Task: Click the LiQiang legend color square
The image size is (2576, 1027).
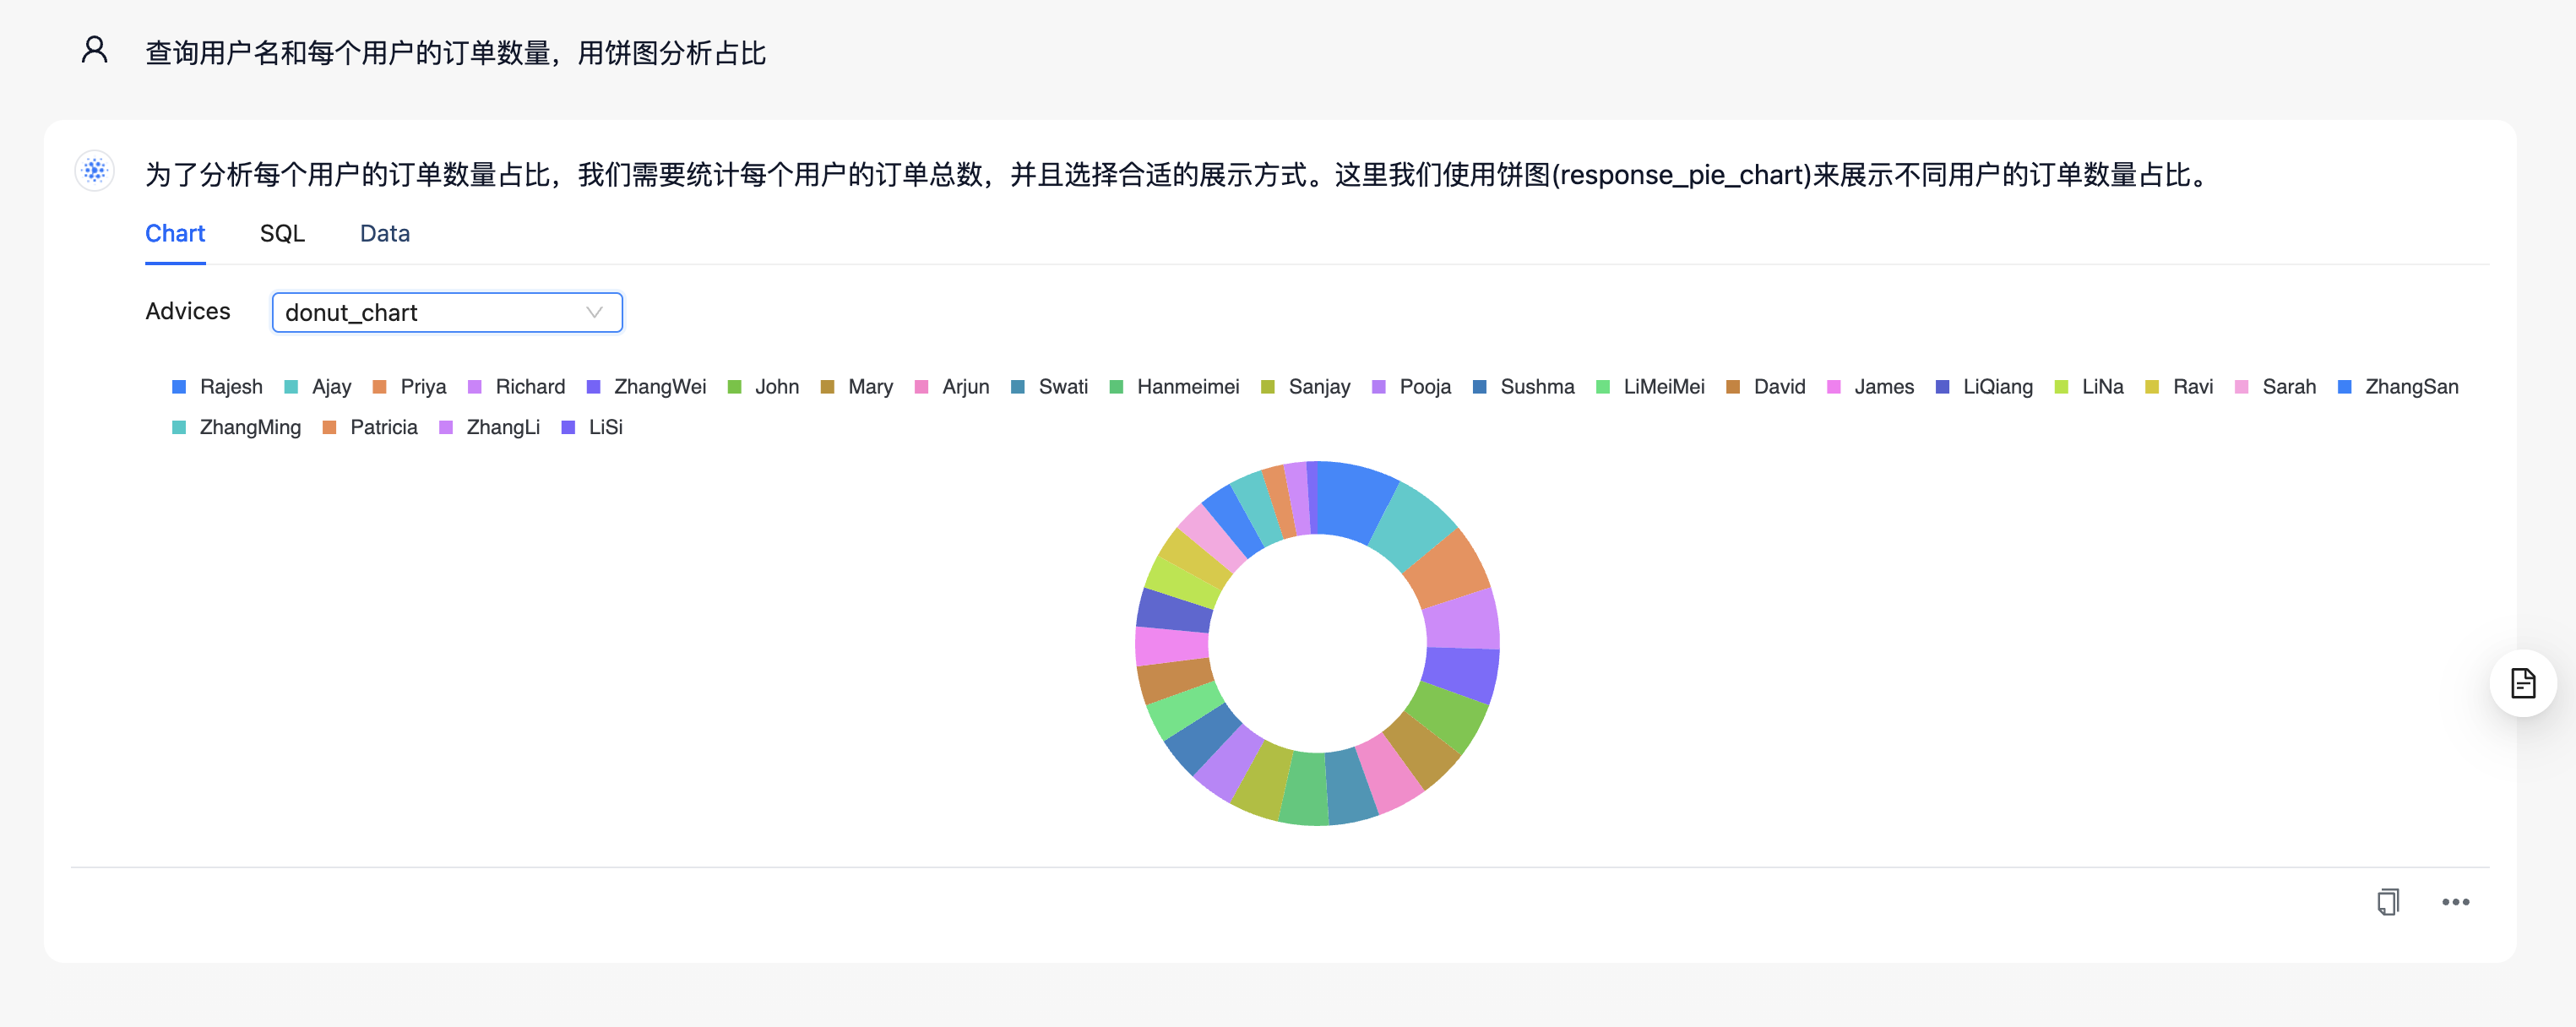Action: (x=1942, y=387)
